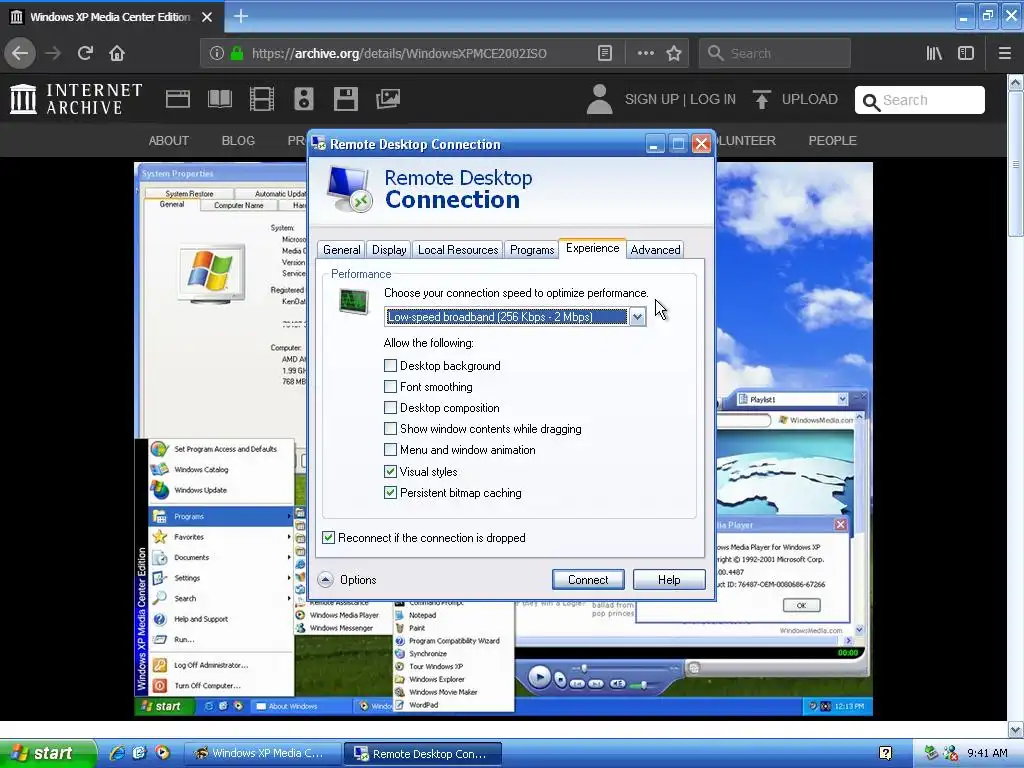Focus the browser toolbar Search box
This screenshot has height=768, width=1024.
pyautogui.click(x=775, y=54)
